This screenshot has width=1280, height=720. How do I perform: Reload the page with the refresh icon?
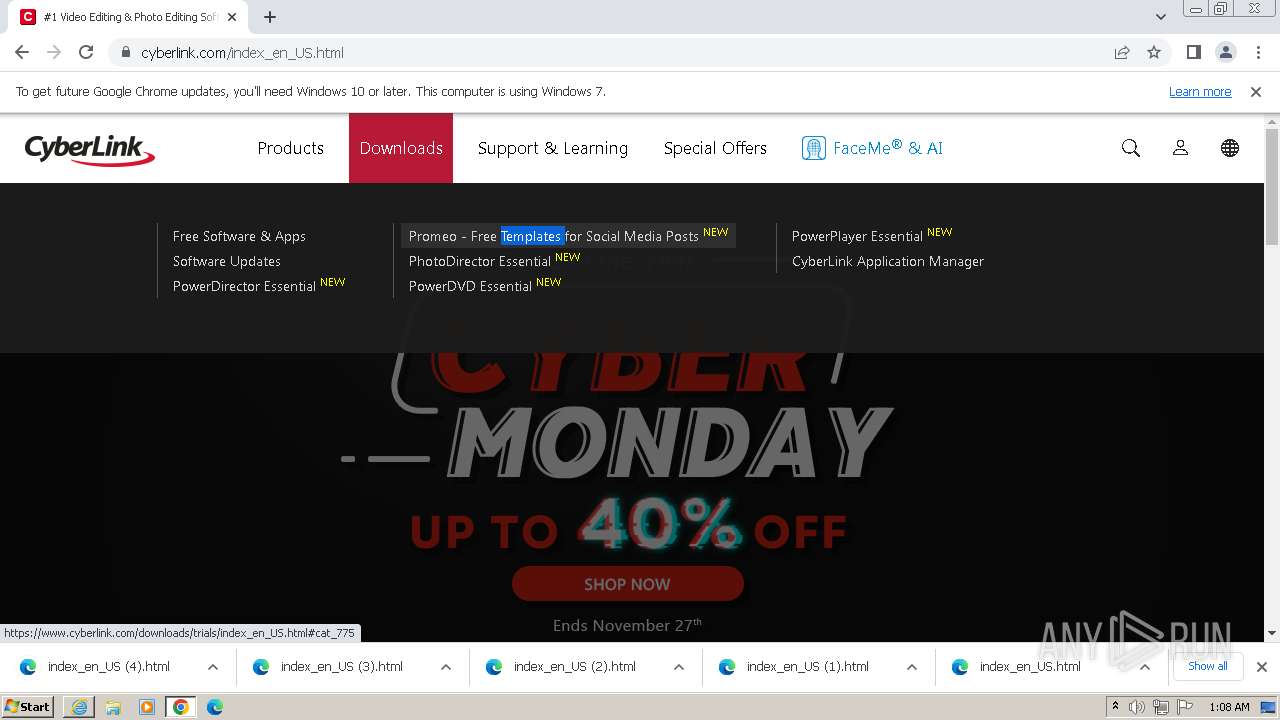point(86,52)
